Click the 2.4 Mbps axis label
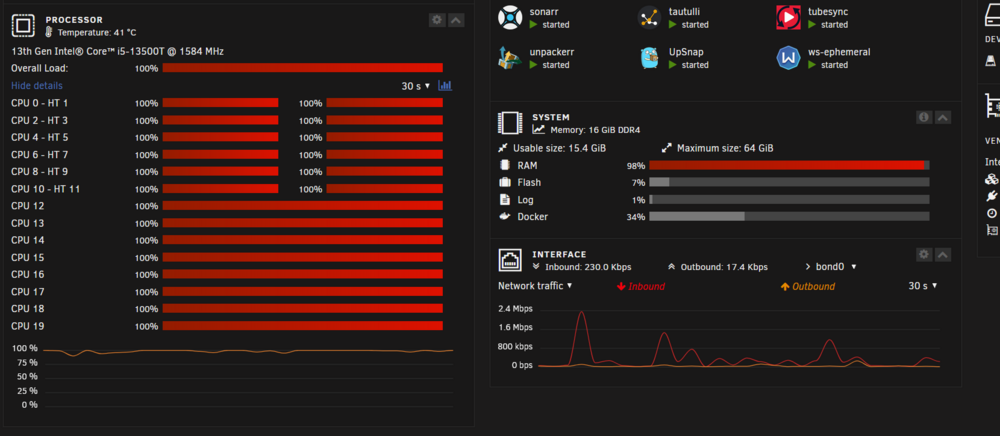This screenshot has width=1000, height=436. (x=515, y=309)
